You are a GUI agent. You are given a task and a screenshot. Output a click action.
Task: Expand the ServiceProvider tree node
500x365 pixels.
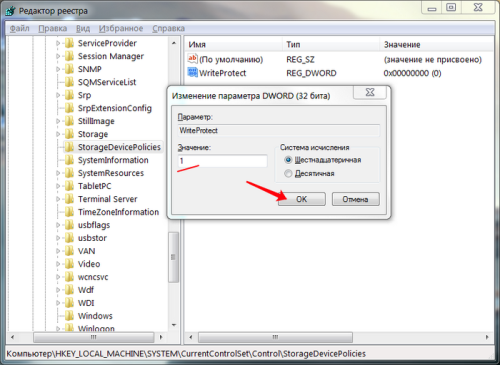point(58,43)
